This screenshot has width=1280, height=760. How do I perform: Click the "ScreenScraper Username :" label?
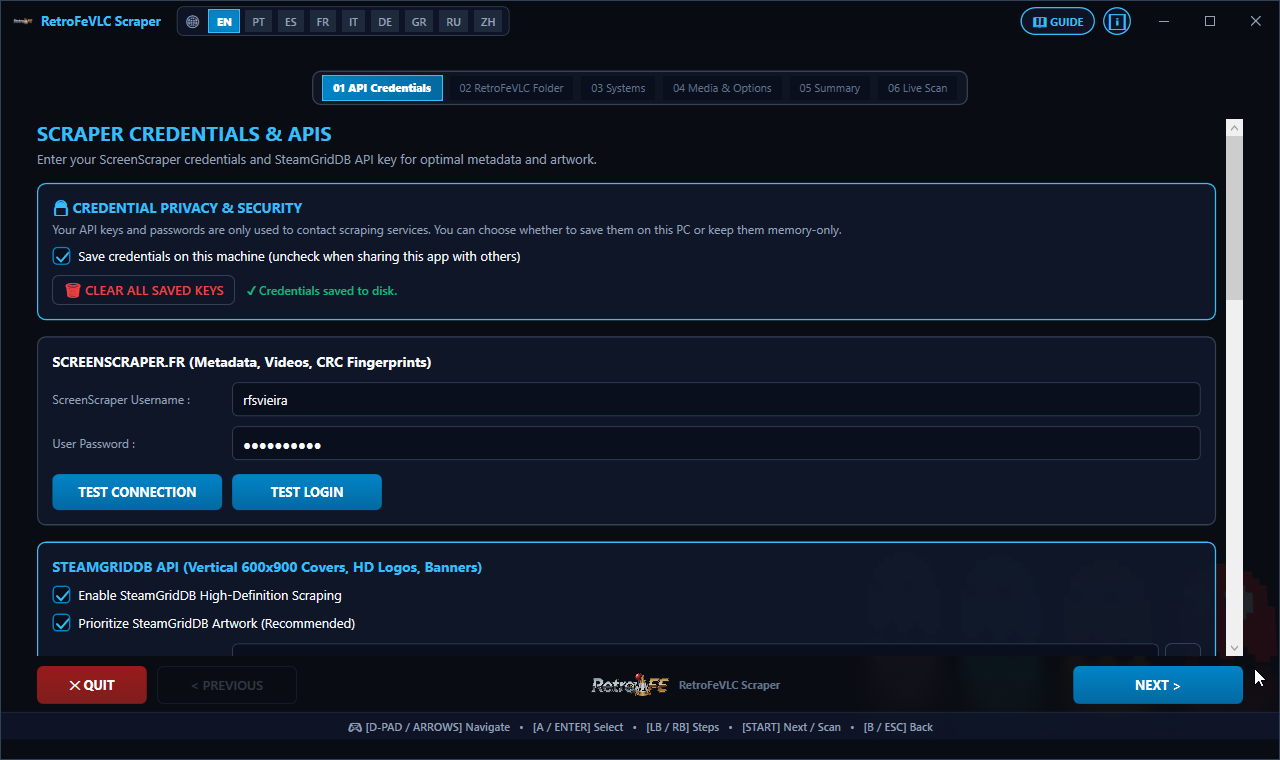tap(121, 400)
